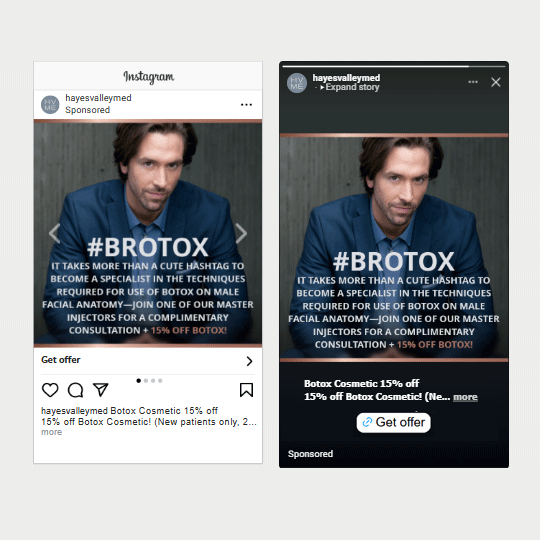Click the story progress bar at top

(394, 66)
